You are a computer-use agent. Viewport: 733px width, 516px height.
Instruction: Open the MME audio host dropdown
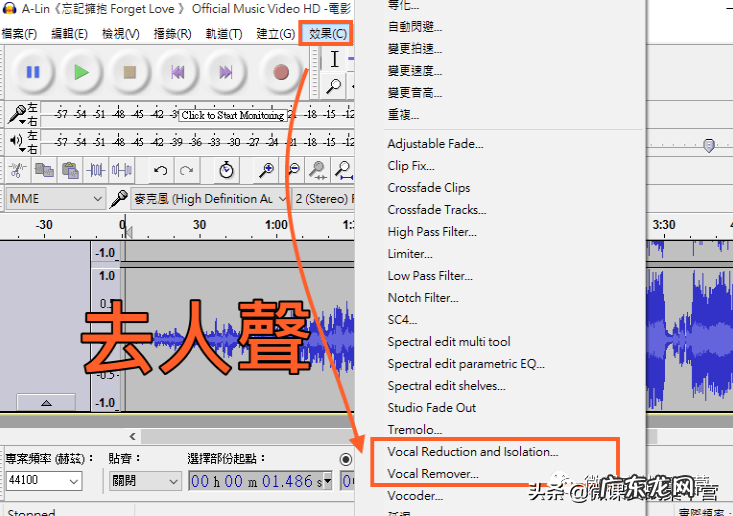pos(55,199)
